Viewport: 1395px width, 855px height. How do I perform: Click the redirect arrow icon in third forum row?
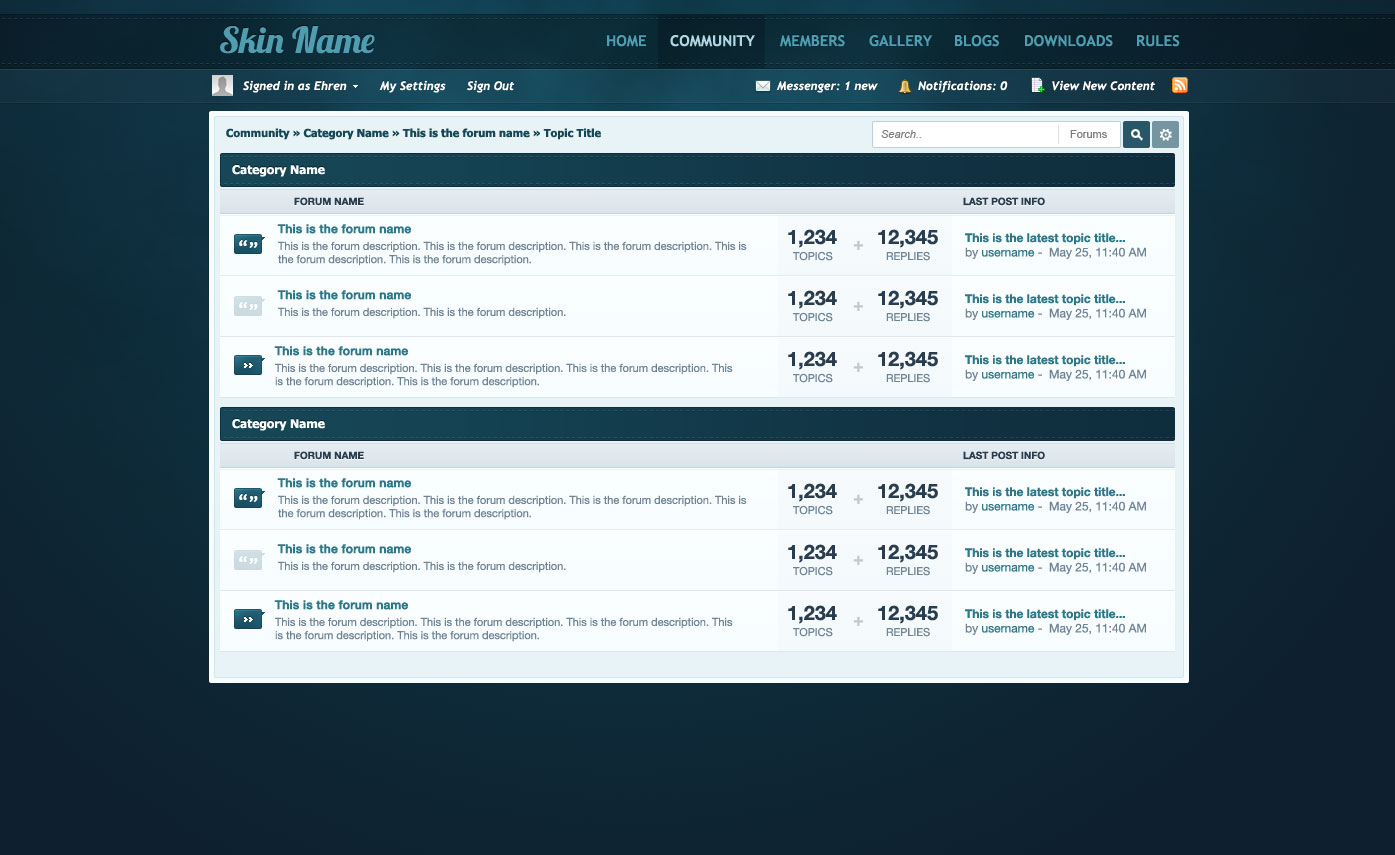pyautogui.click(x=248, y=366)
